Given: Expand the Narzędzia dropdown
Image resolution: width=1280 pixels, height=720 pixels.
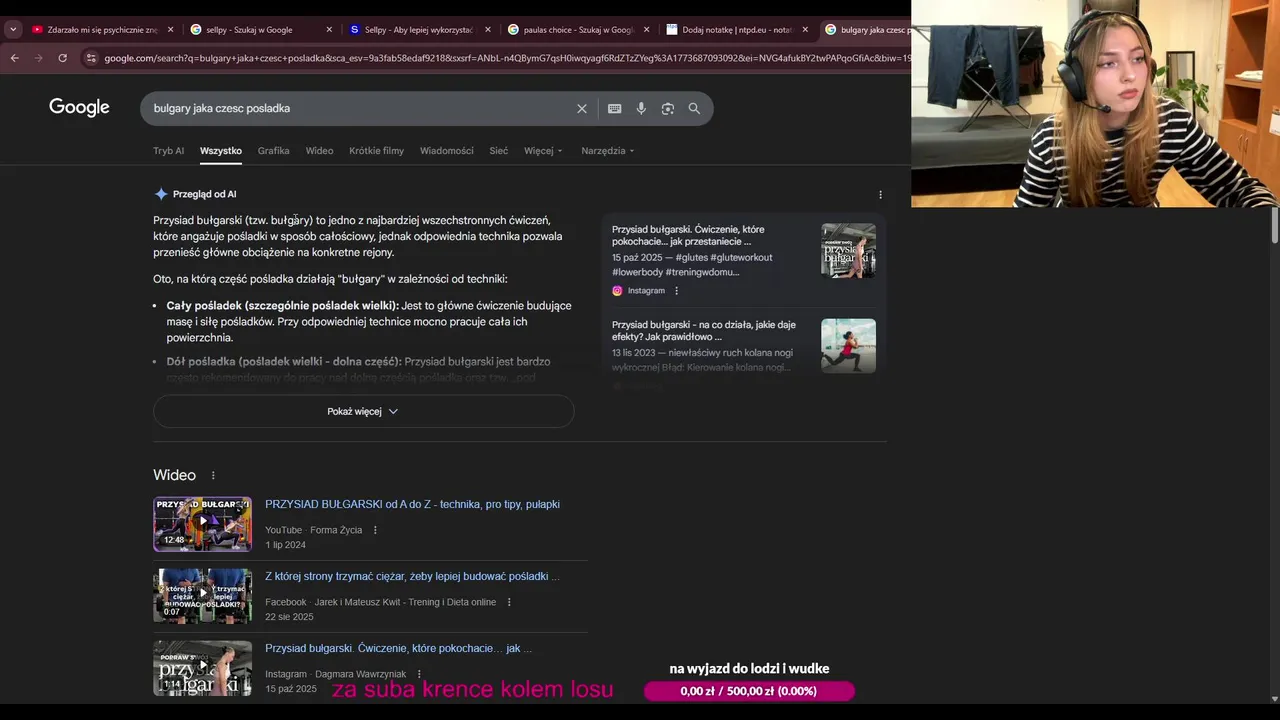Looking at the screenshot, I should [x=607, y=151].
